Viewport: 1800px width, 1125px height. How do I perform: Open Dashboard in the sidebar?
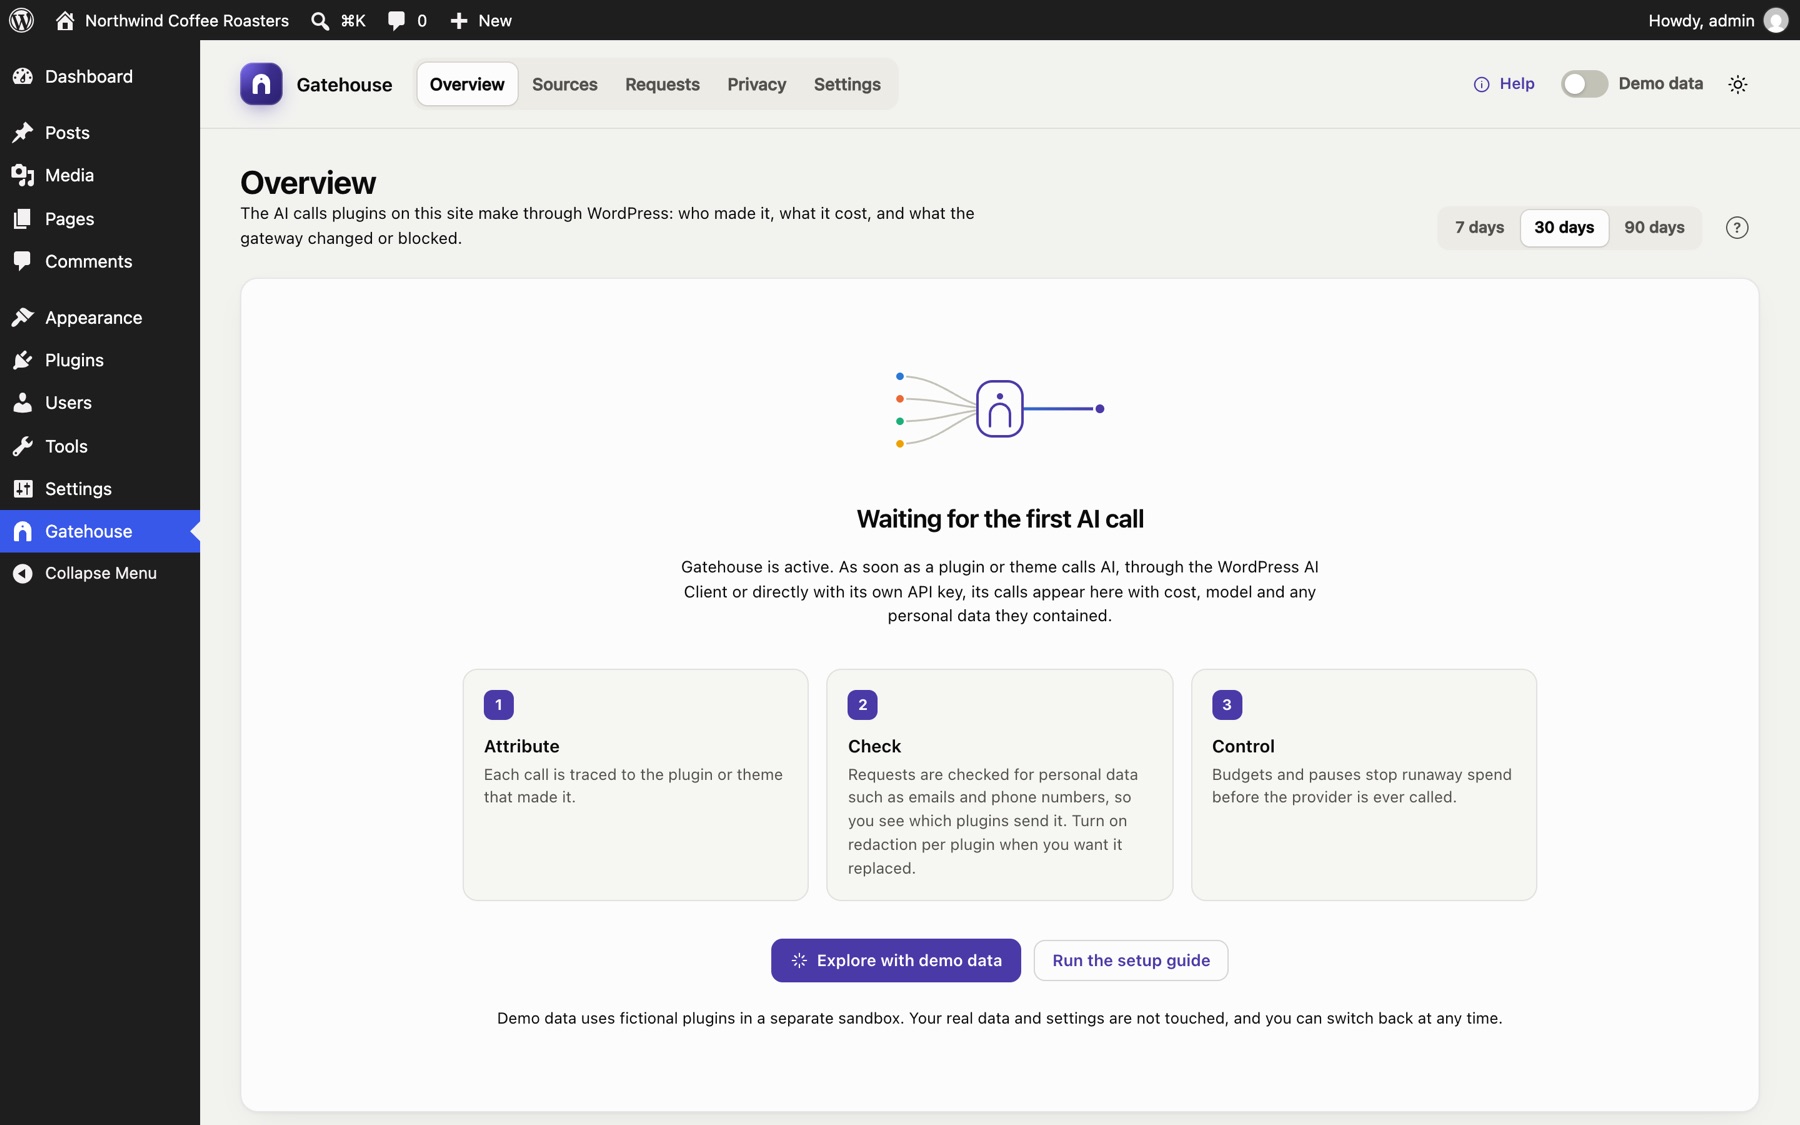click(100, 76)
